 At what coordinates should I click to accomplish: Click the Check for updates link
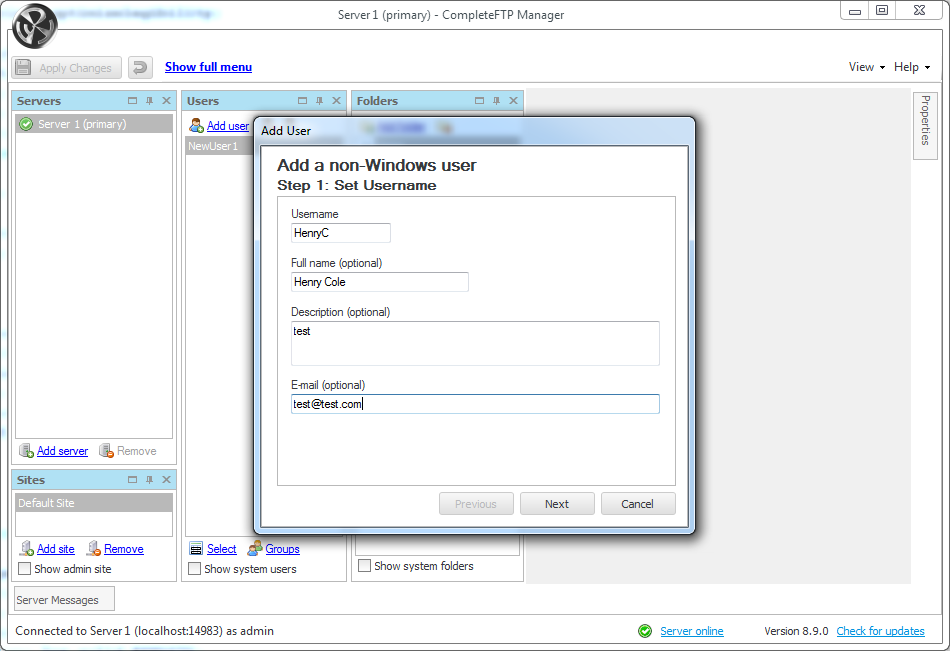[x=880, y=631]
